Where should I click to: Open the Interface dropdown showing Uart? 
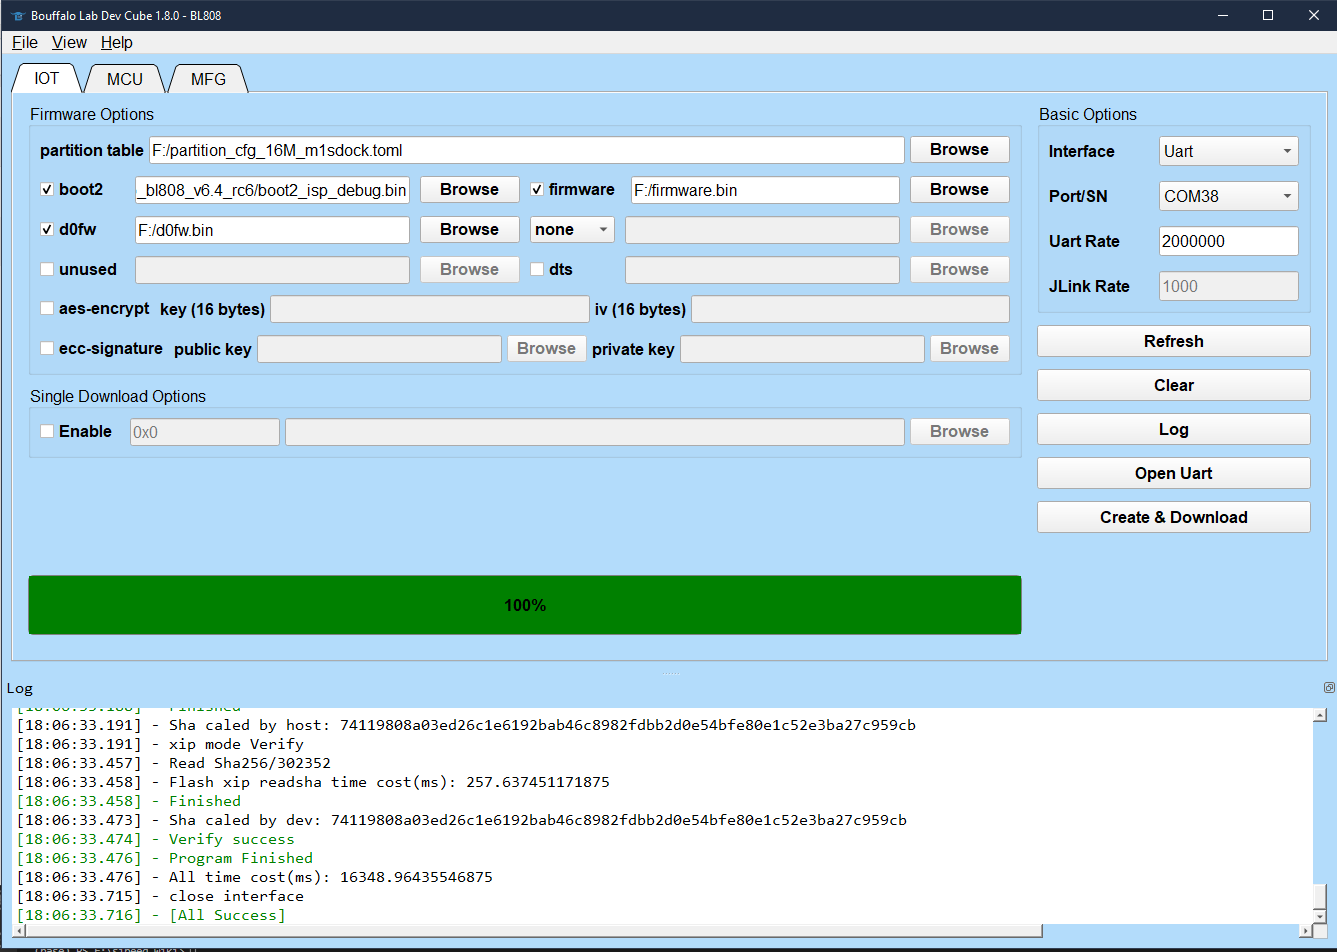pos(1228,151)
